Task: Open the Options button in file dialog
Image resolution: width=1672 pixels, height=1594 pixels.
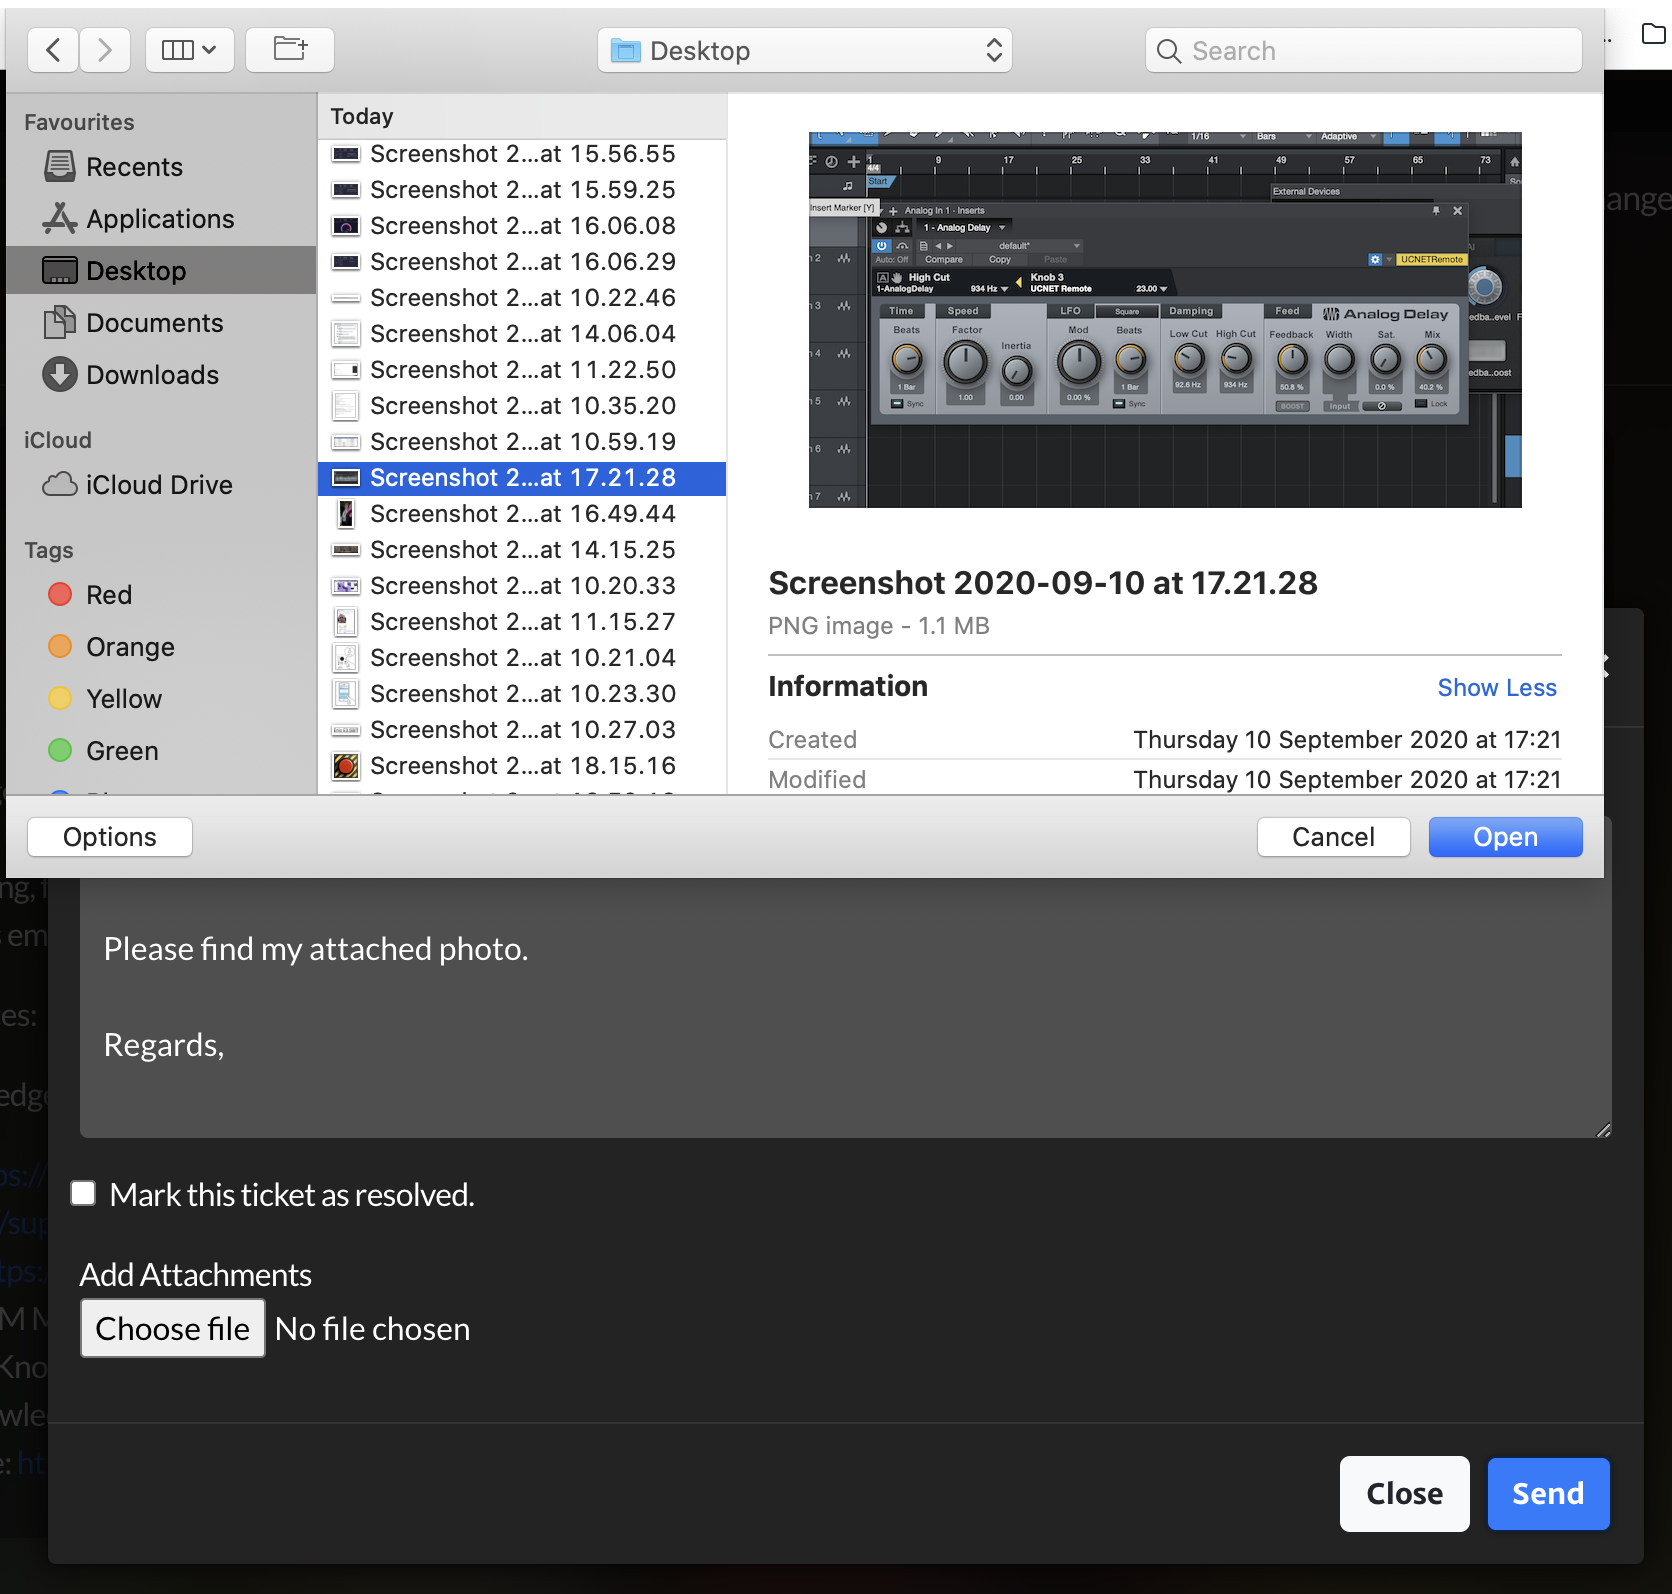Action: coord(110,837)
